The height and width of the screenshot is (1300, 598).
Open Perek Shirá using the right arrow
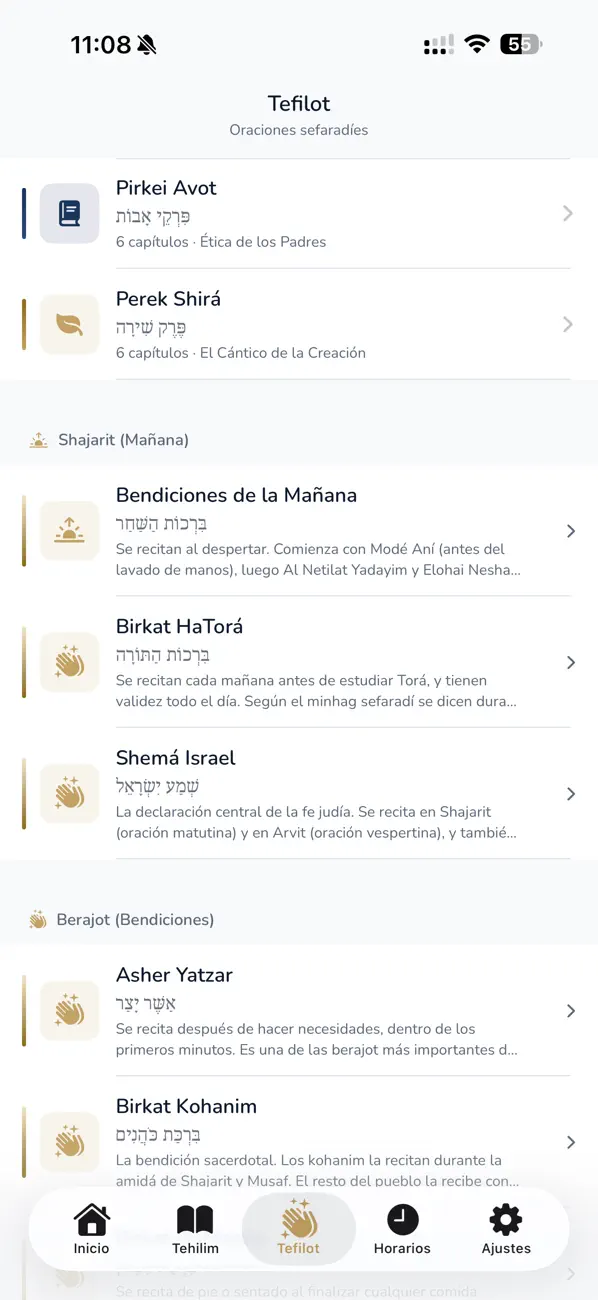[x=568, y=324]
